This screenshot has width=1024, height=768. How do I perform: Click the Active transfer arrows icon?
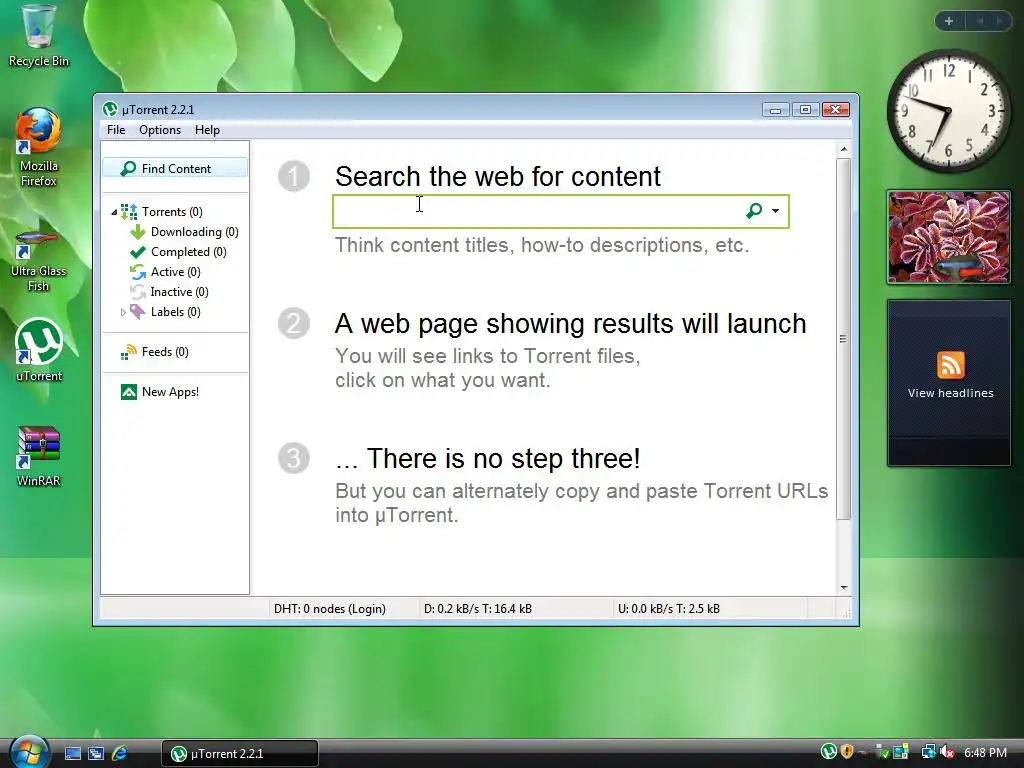138,272
